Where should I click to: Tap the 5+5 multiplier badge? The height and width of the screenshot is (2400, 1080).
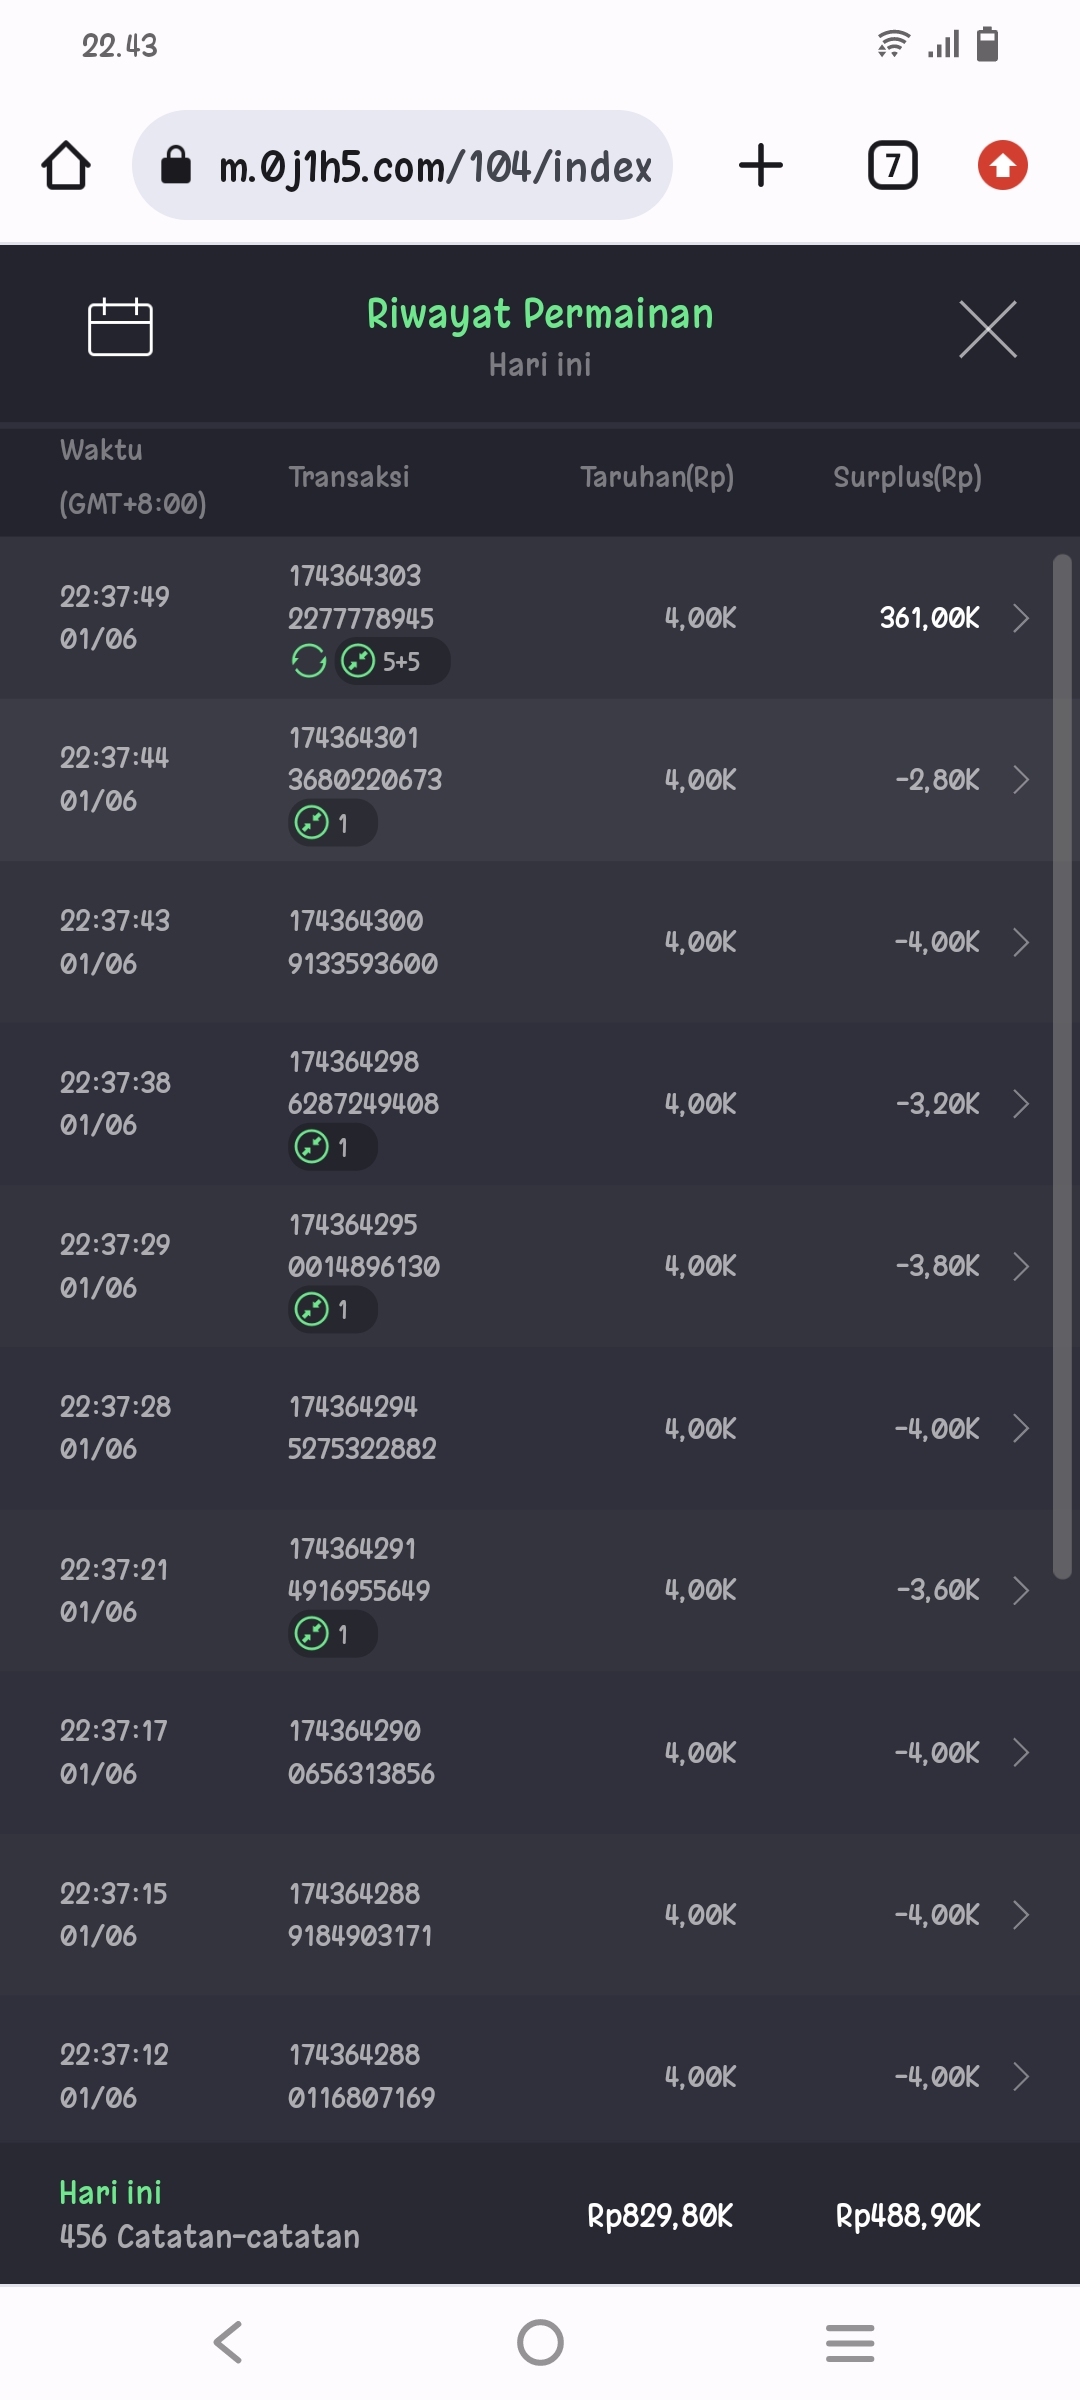click(392, 661)
